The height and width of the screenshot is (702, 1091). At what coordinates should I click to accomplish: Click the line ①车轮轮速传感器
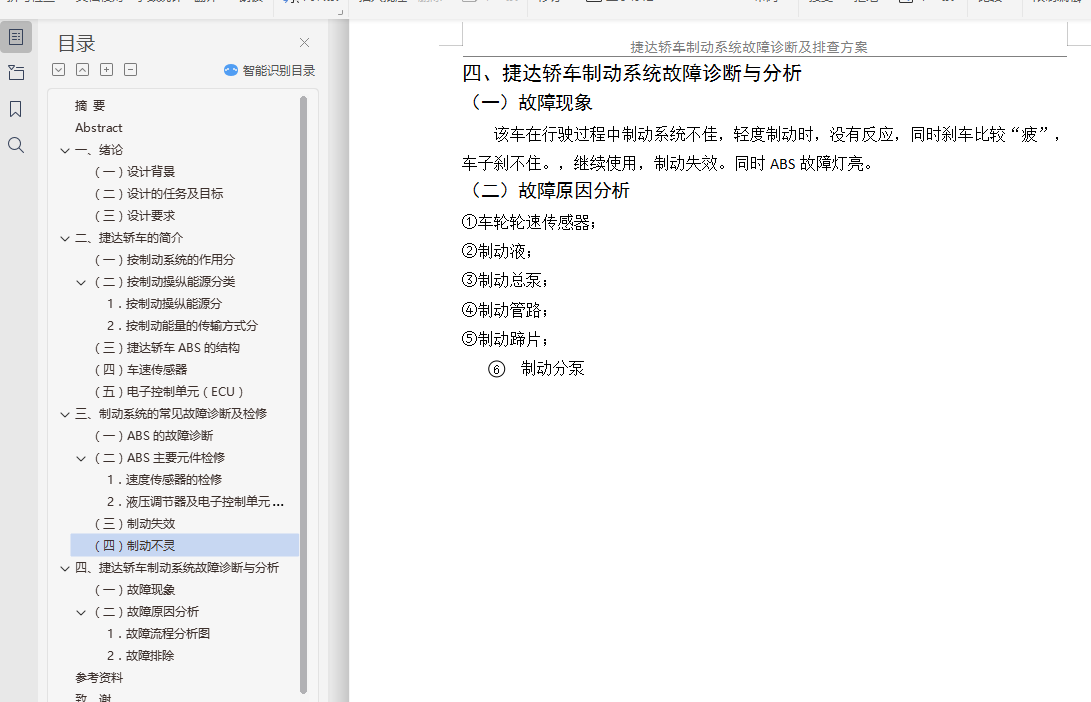click(529, 222)
